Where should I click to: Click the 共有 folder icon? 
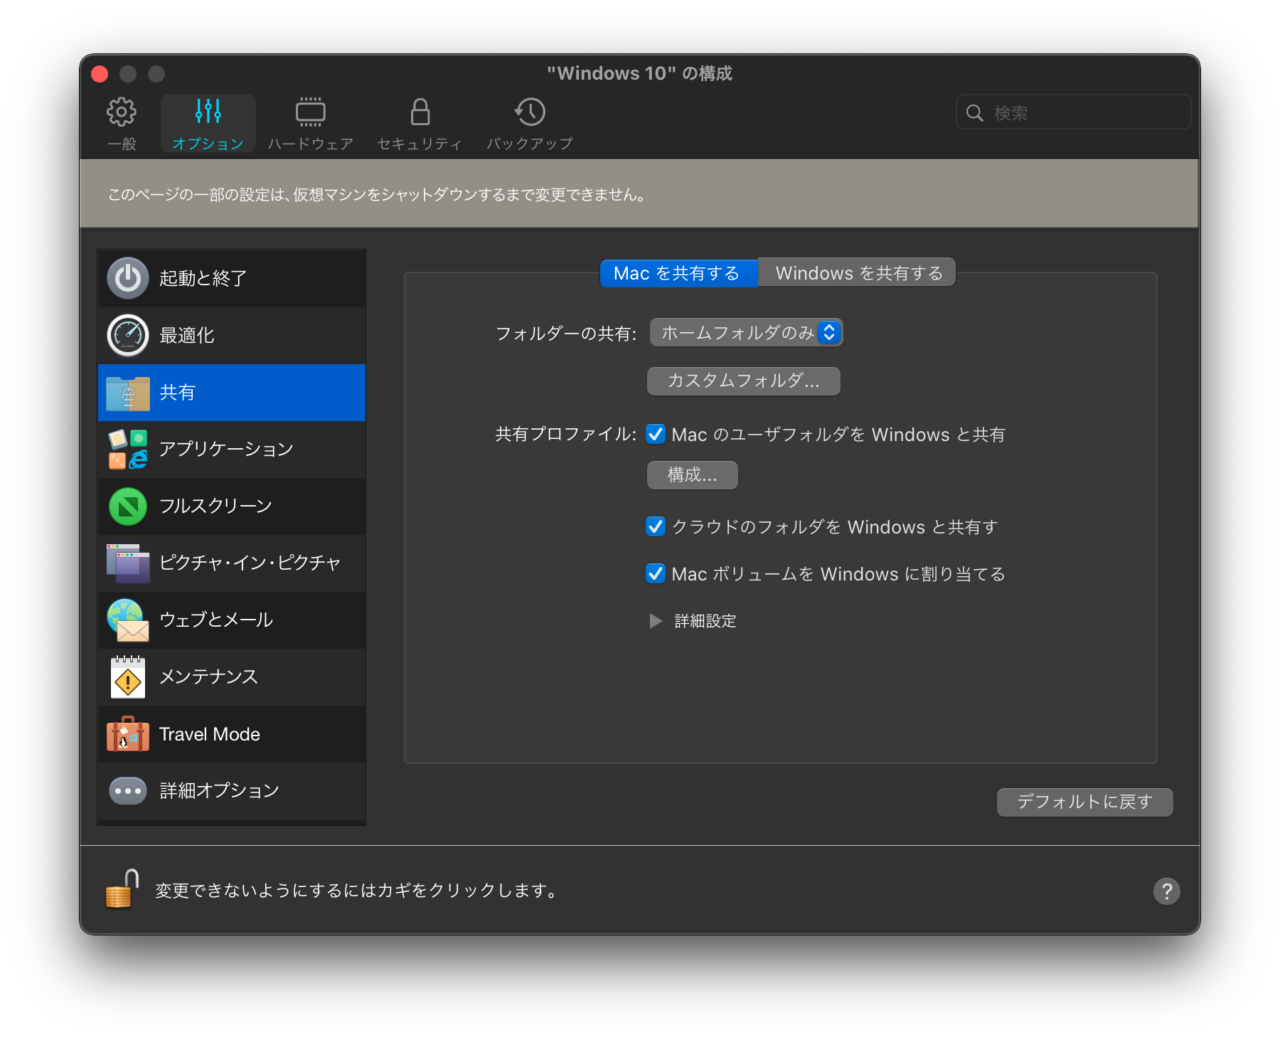coord(128,392)
